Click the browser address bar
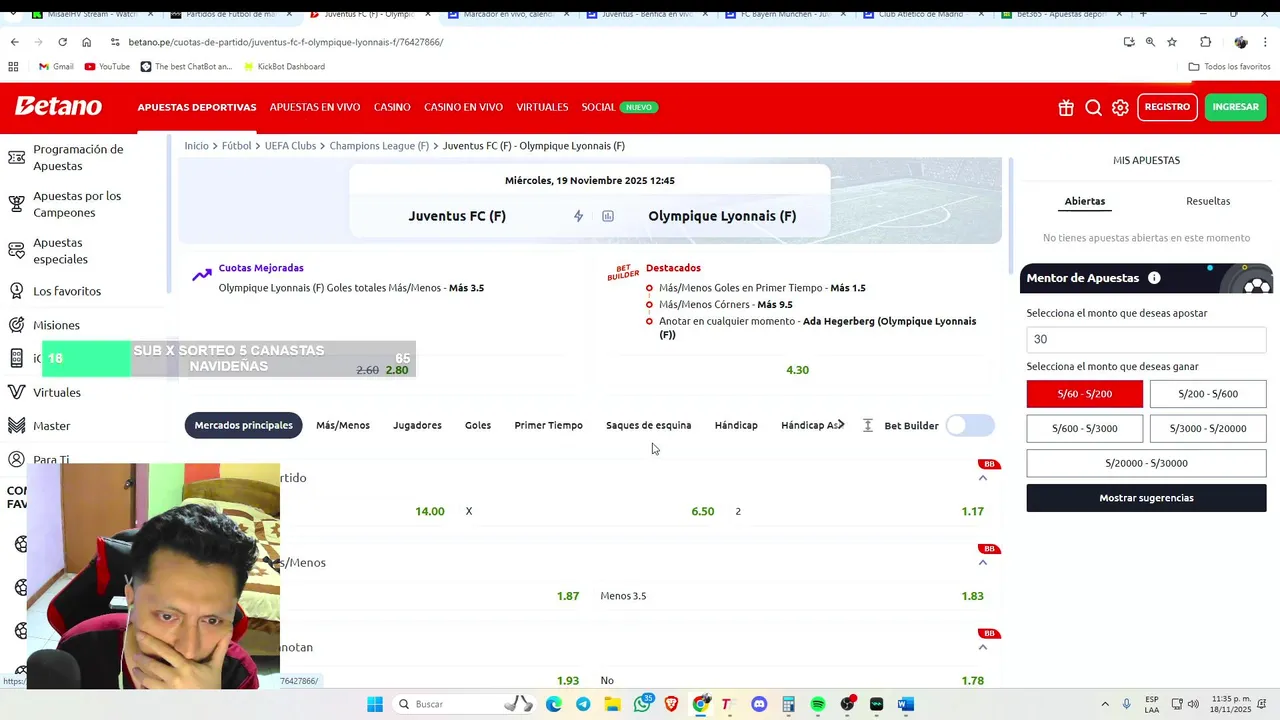 [x=610, y=42]
